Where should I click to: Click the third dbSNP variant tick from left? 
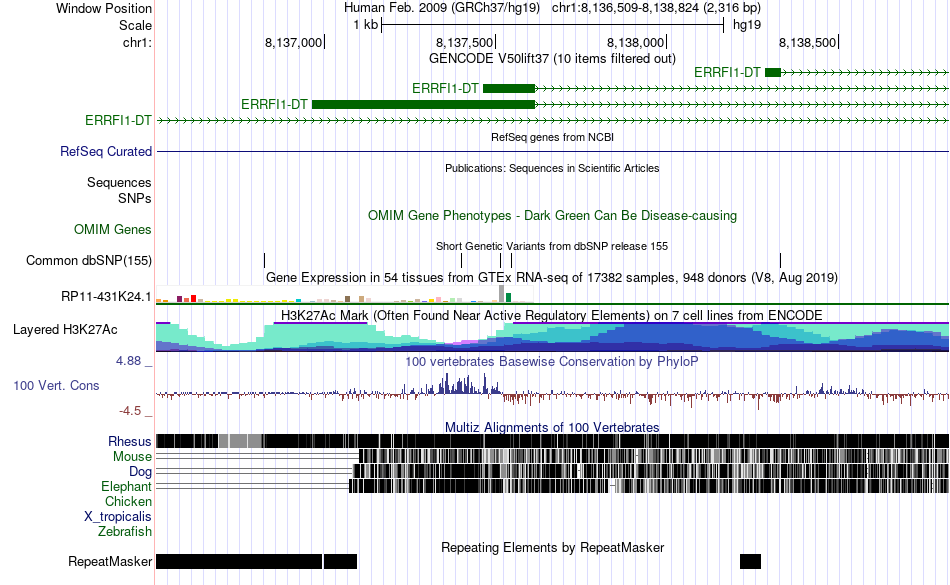[500, 260]
